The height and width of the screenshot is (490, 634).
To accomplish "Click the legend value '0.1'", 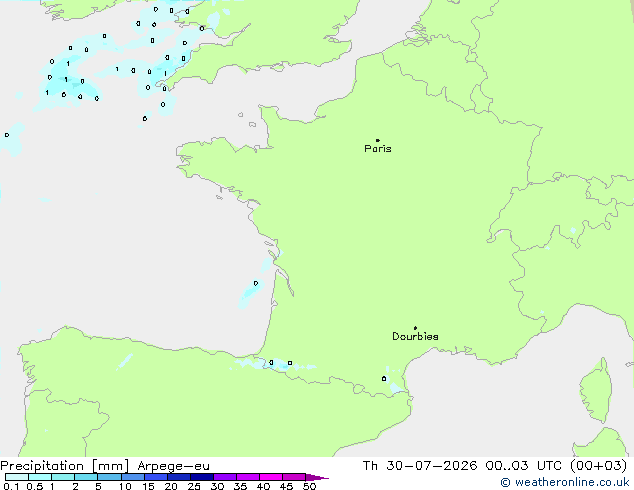I will pos(11,486).
